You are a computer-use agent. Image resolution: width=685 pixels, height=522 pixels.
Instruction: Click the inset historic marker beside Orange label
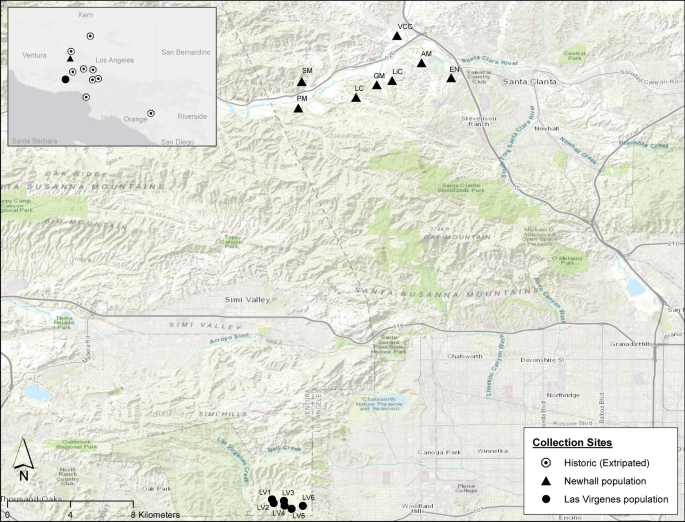click(151, 113)
